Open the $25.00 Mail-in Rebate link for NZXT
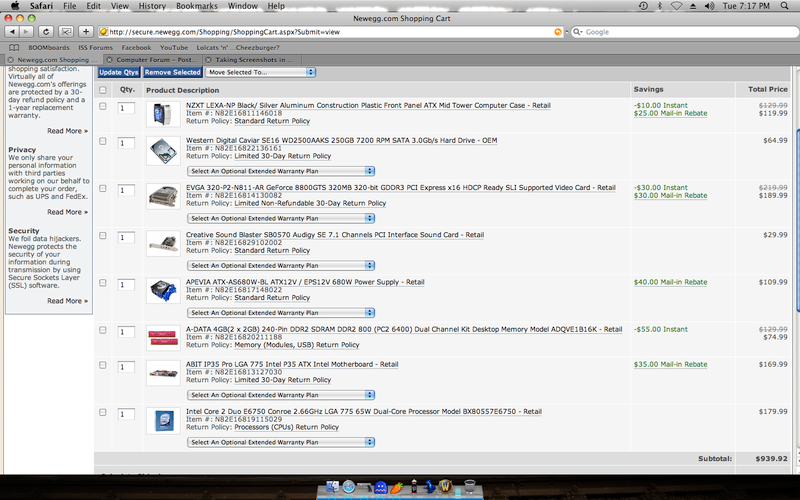The height and width of the screenshot is (500, 800). point(670,113)
